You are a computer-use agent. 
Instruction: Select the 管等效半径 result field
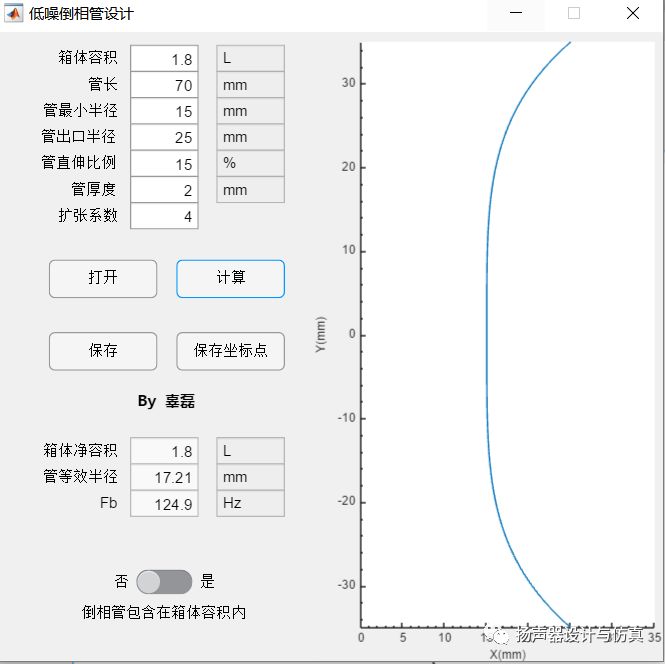[x=164, y=477]
